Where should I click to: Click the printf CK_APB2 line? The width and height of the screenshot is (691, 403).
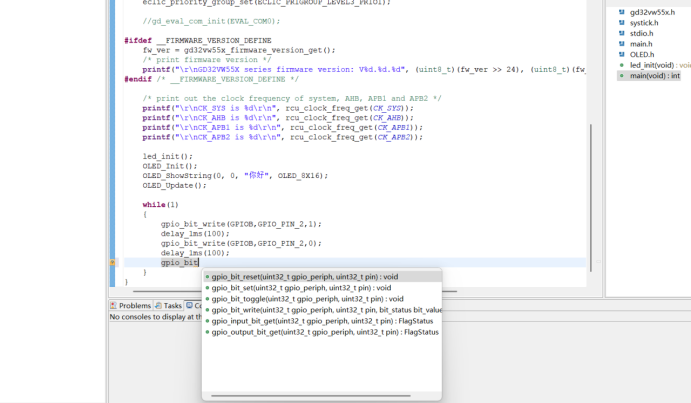tap(282, 138)
